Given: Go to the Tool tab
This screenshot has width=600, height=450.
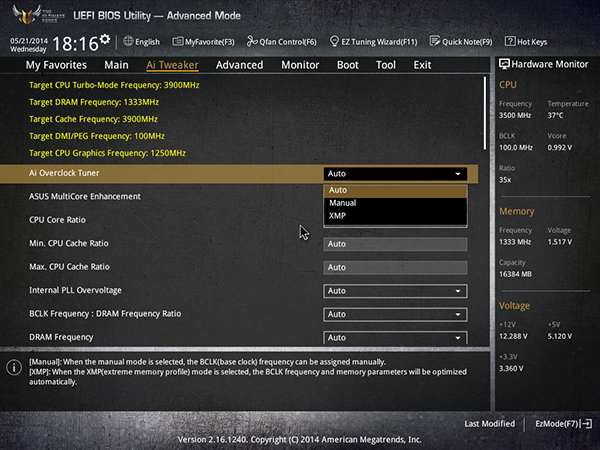Looking at the screenshot, I should click(x=386, y=65).
